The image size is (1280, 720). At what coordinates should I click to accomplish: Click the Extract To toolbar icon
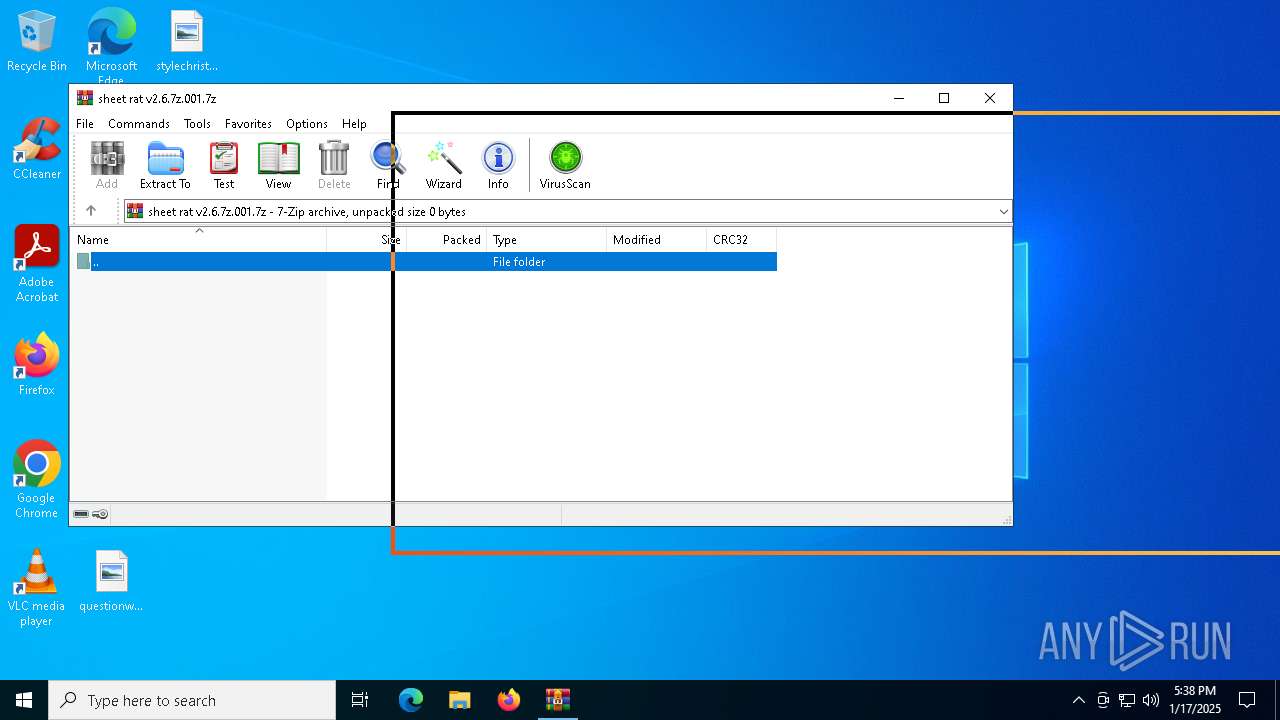[x=165, y=165]
